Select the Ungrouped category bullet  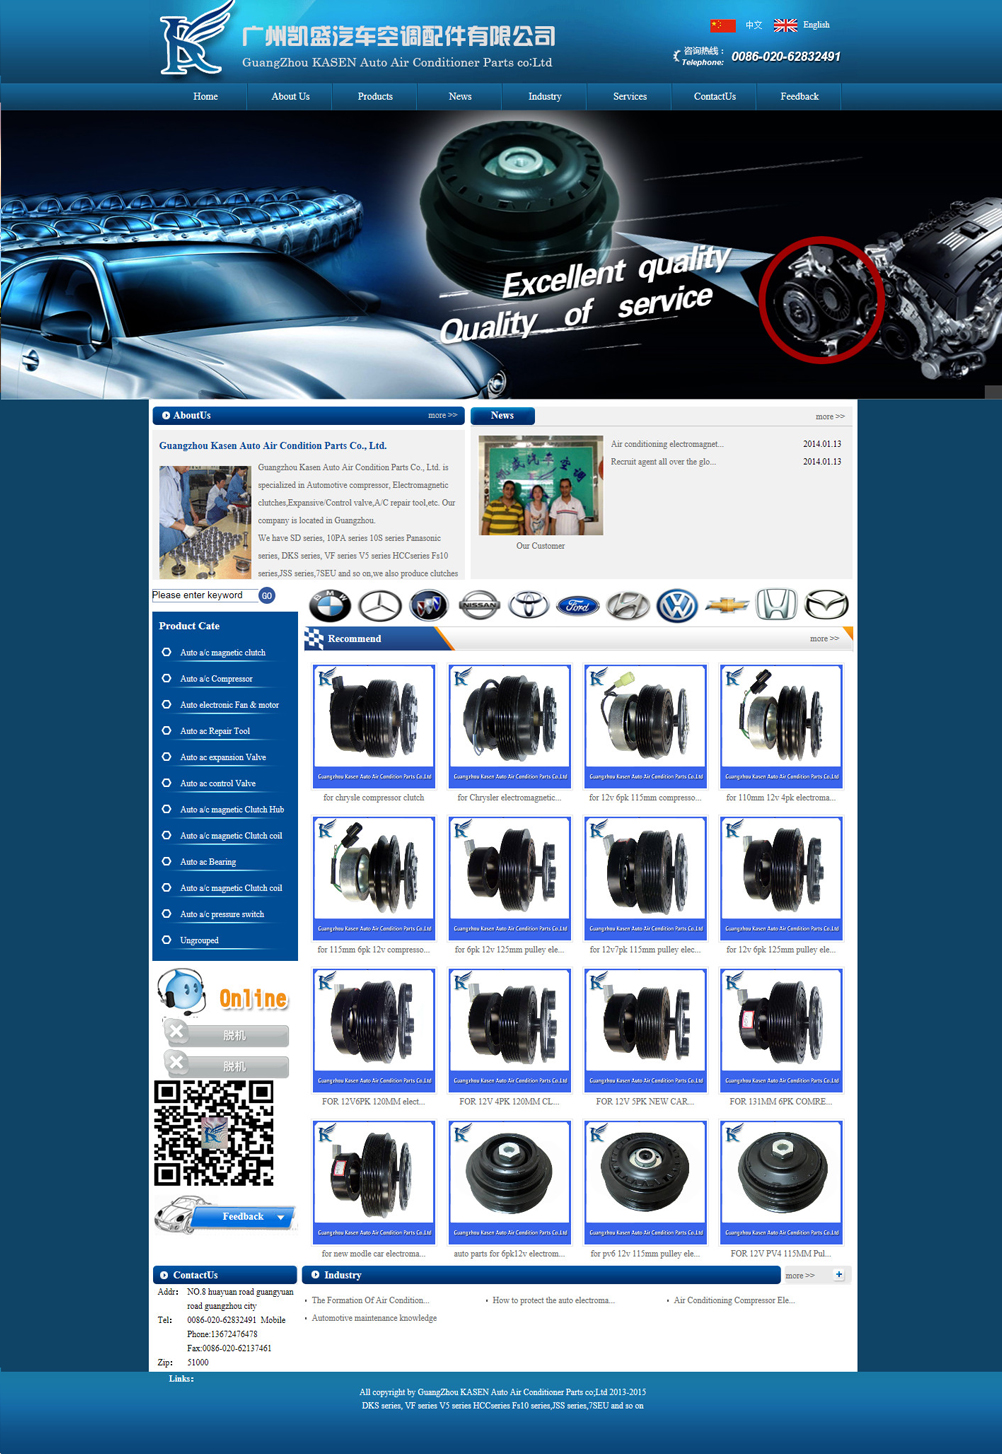(166, 940)
